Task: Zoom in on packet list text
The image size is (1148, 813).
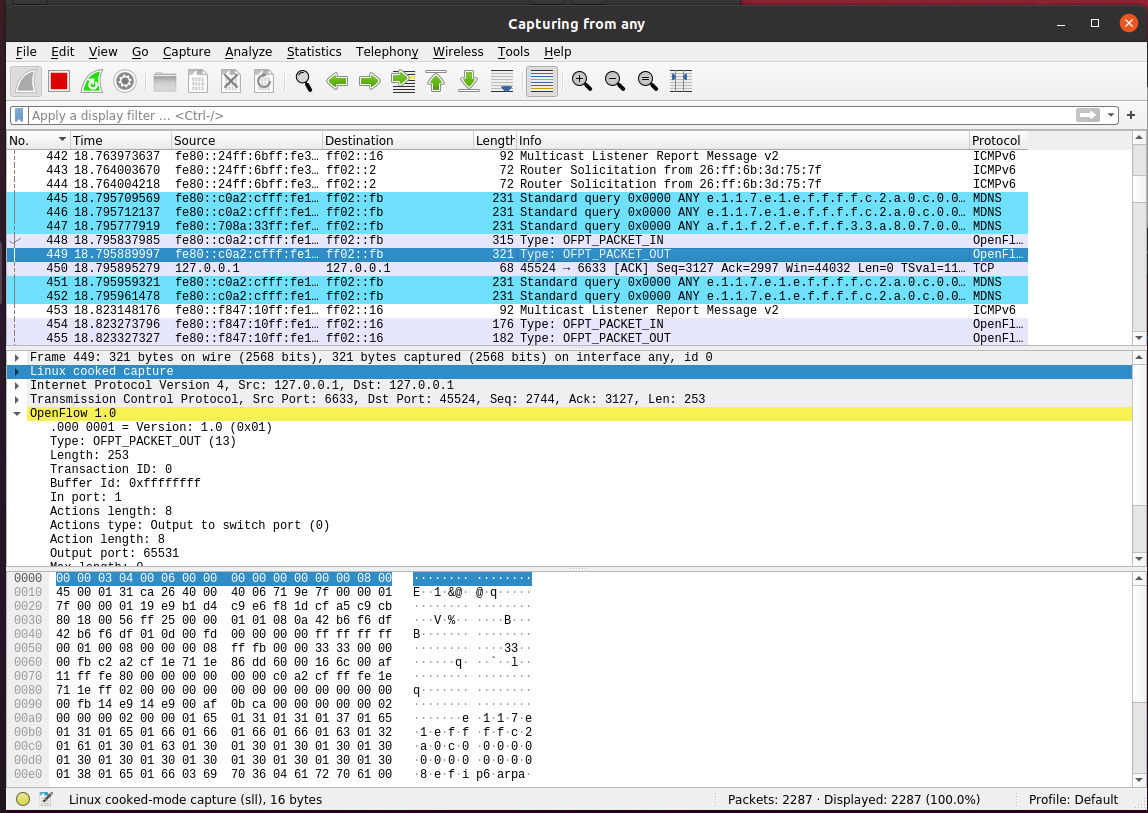Action: coord(582,81)
